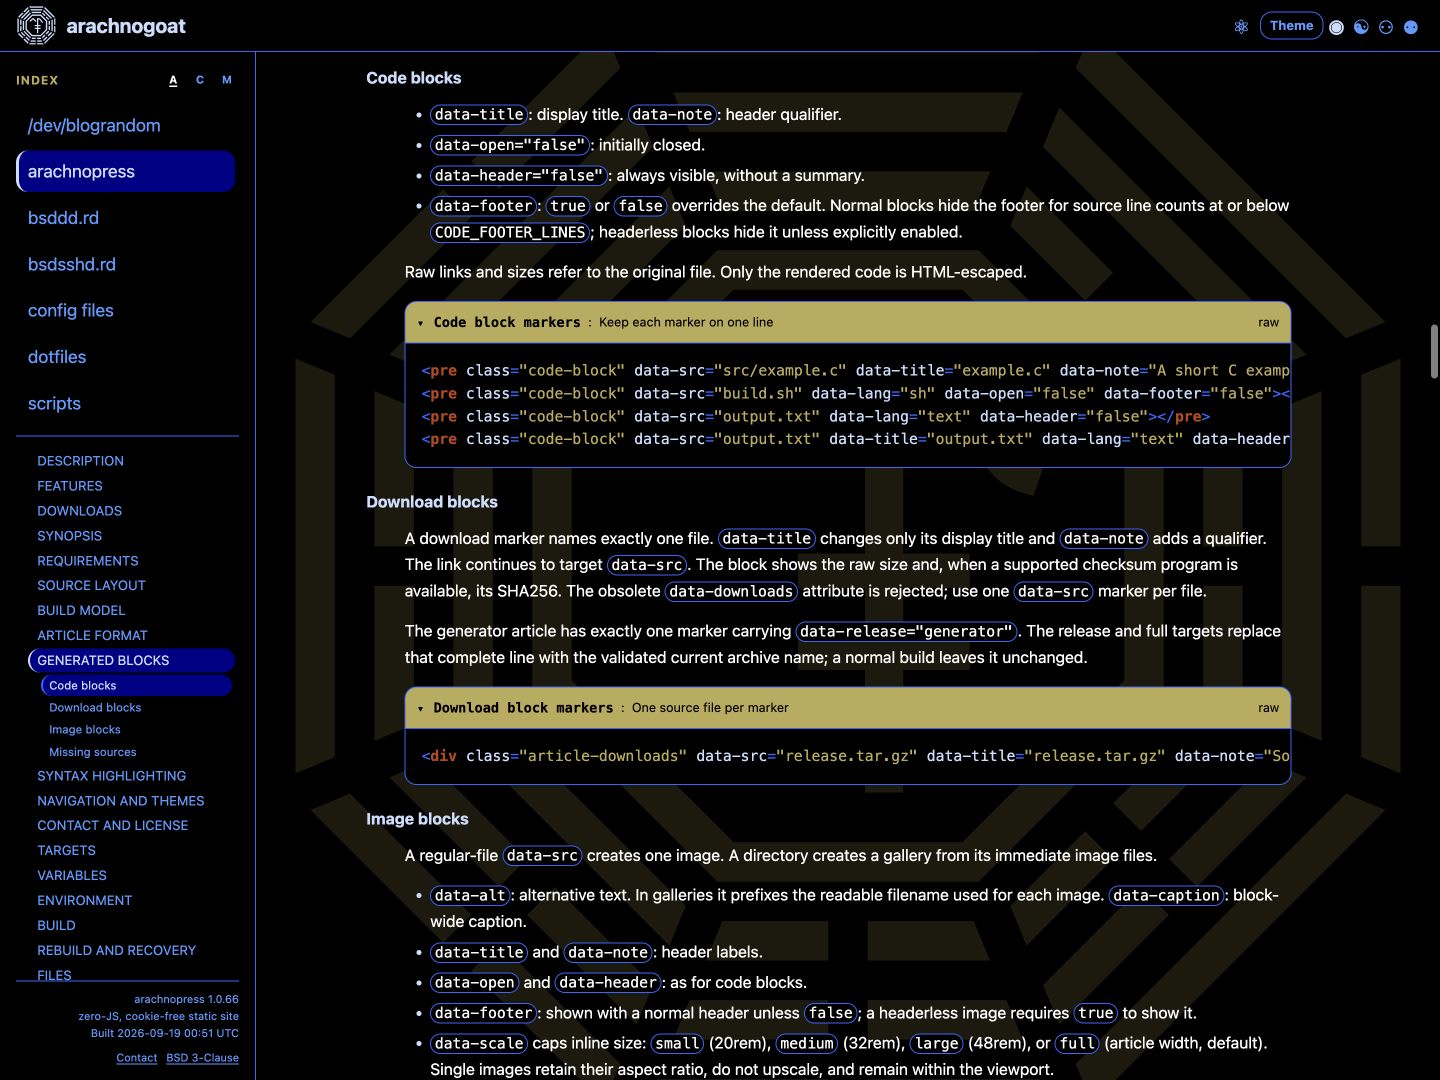Collapse the Download block markers disclosure triangle
Viewport: 1440px width, 1080px height.
[421, 708]
